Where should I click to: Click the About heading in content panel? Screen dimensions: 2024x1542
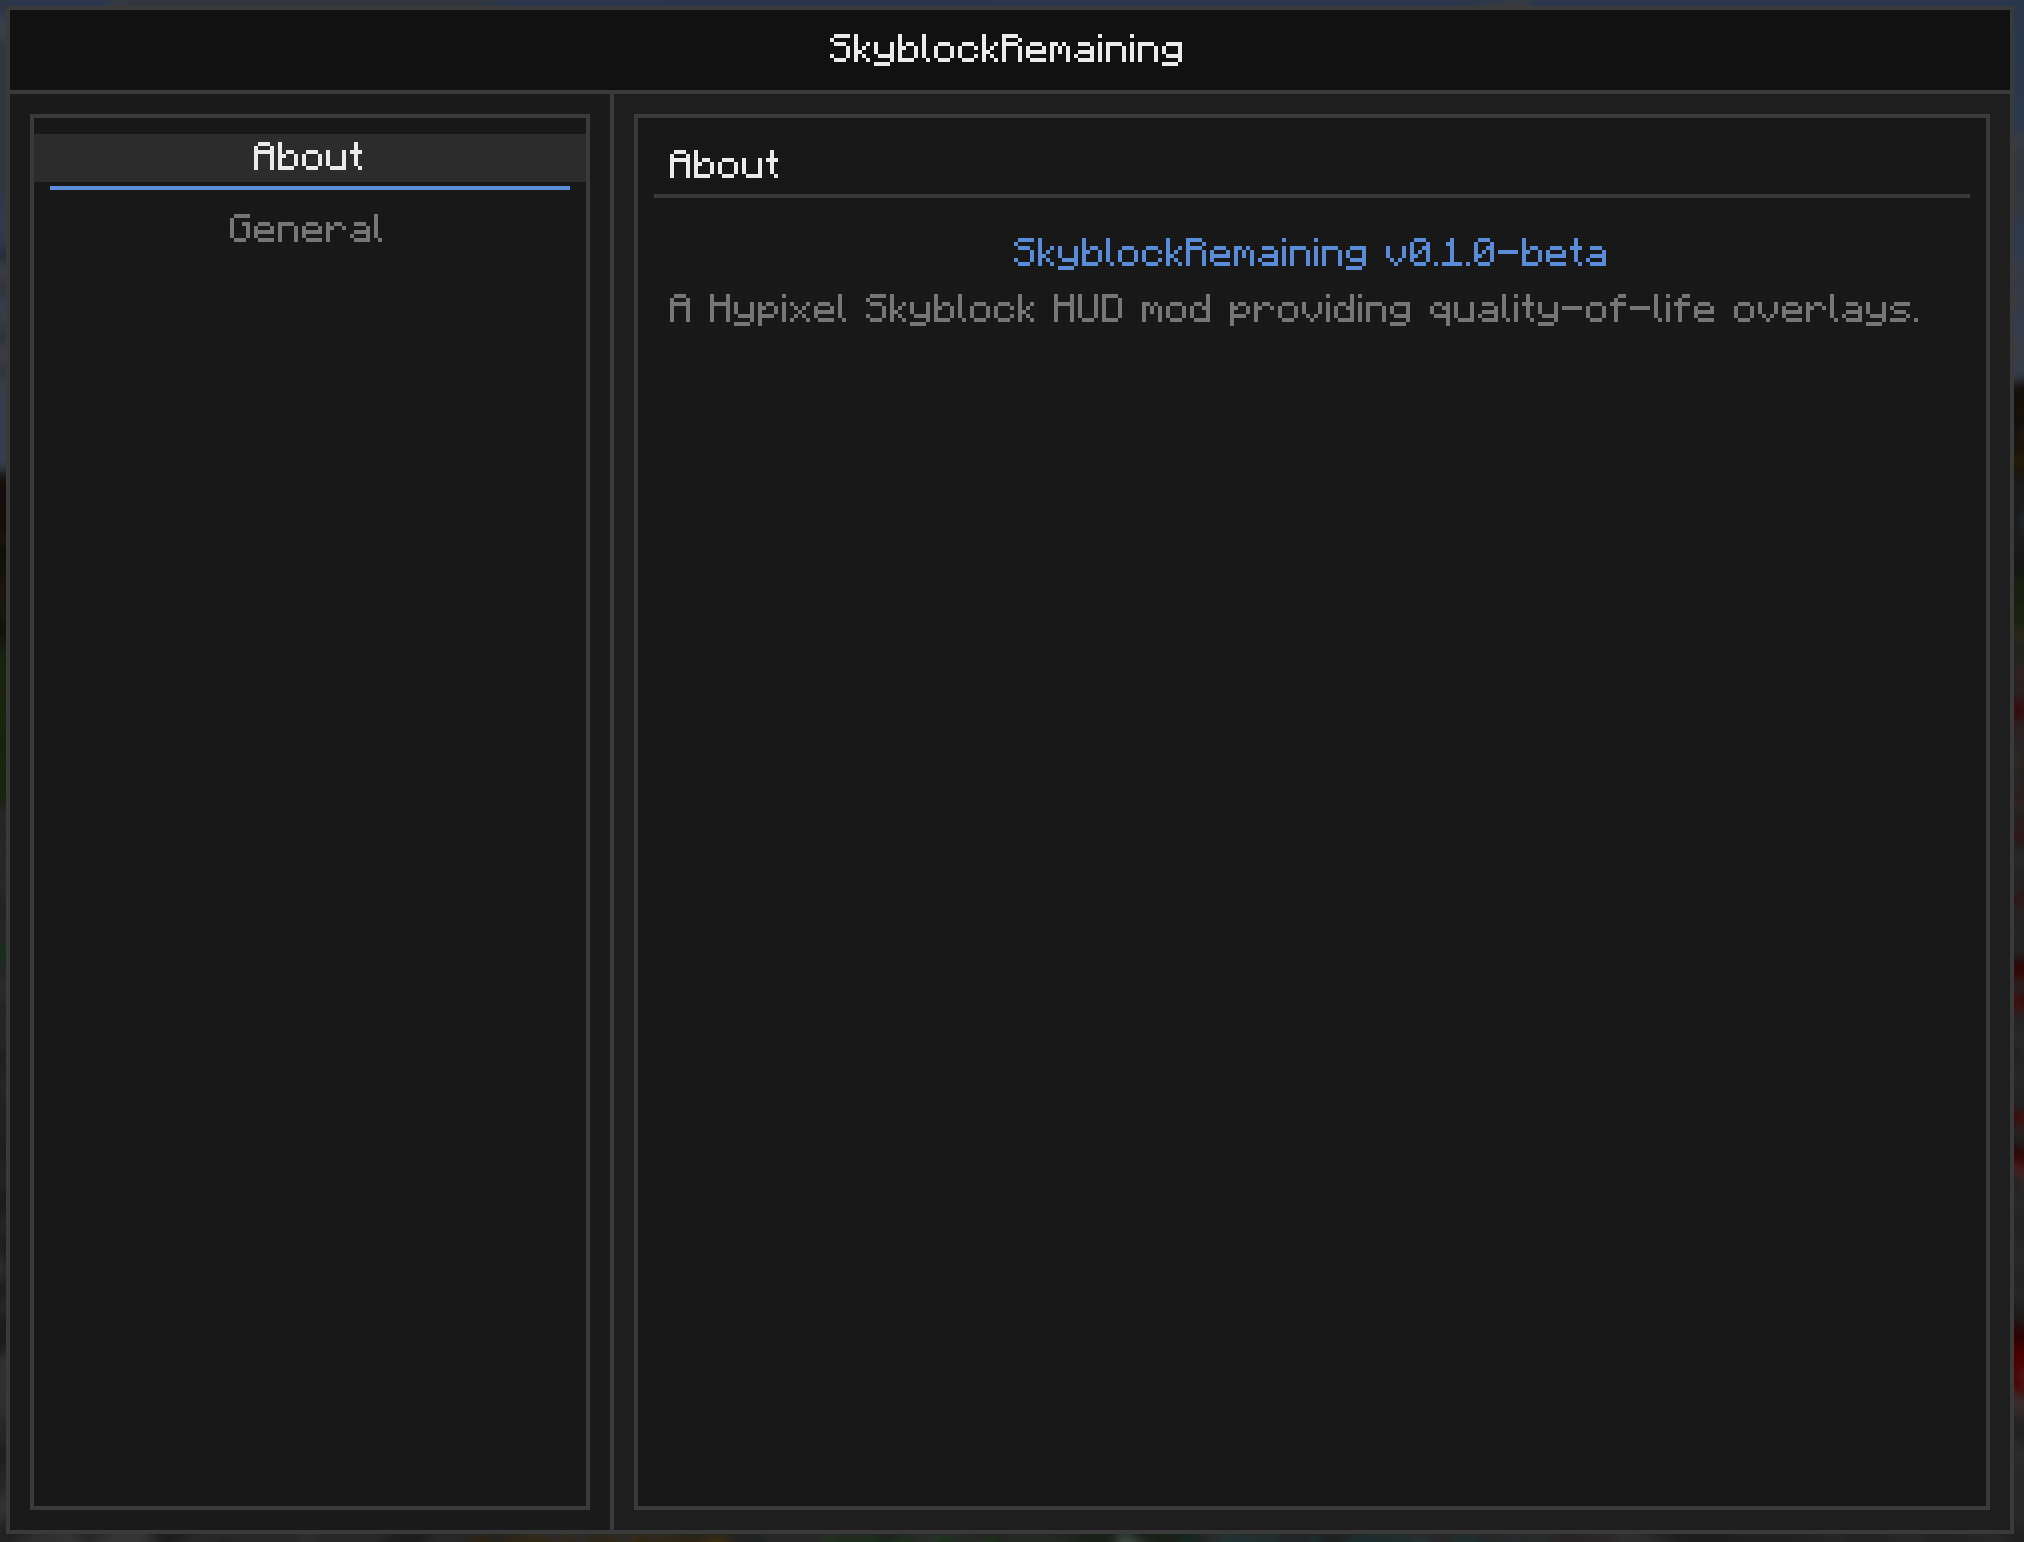pos(723,164)
